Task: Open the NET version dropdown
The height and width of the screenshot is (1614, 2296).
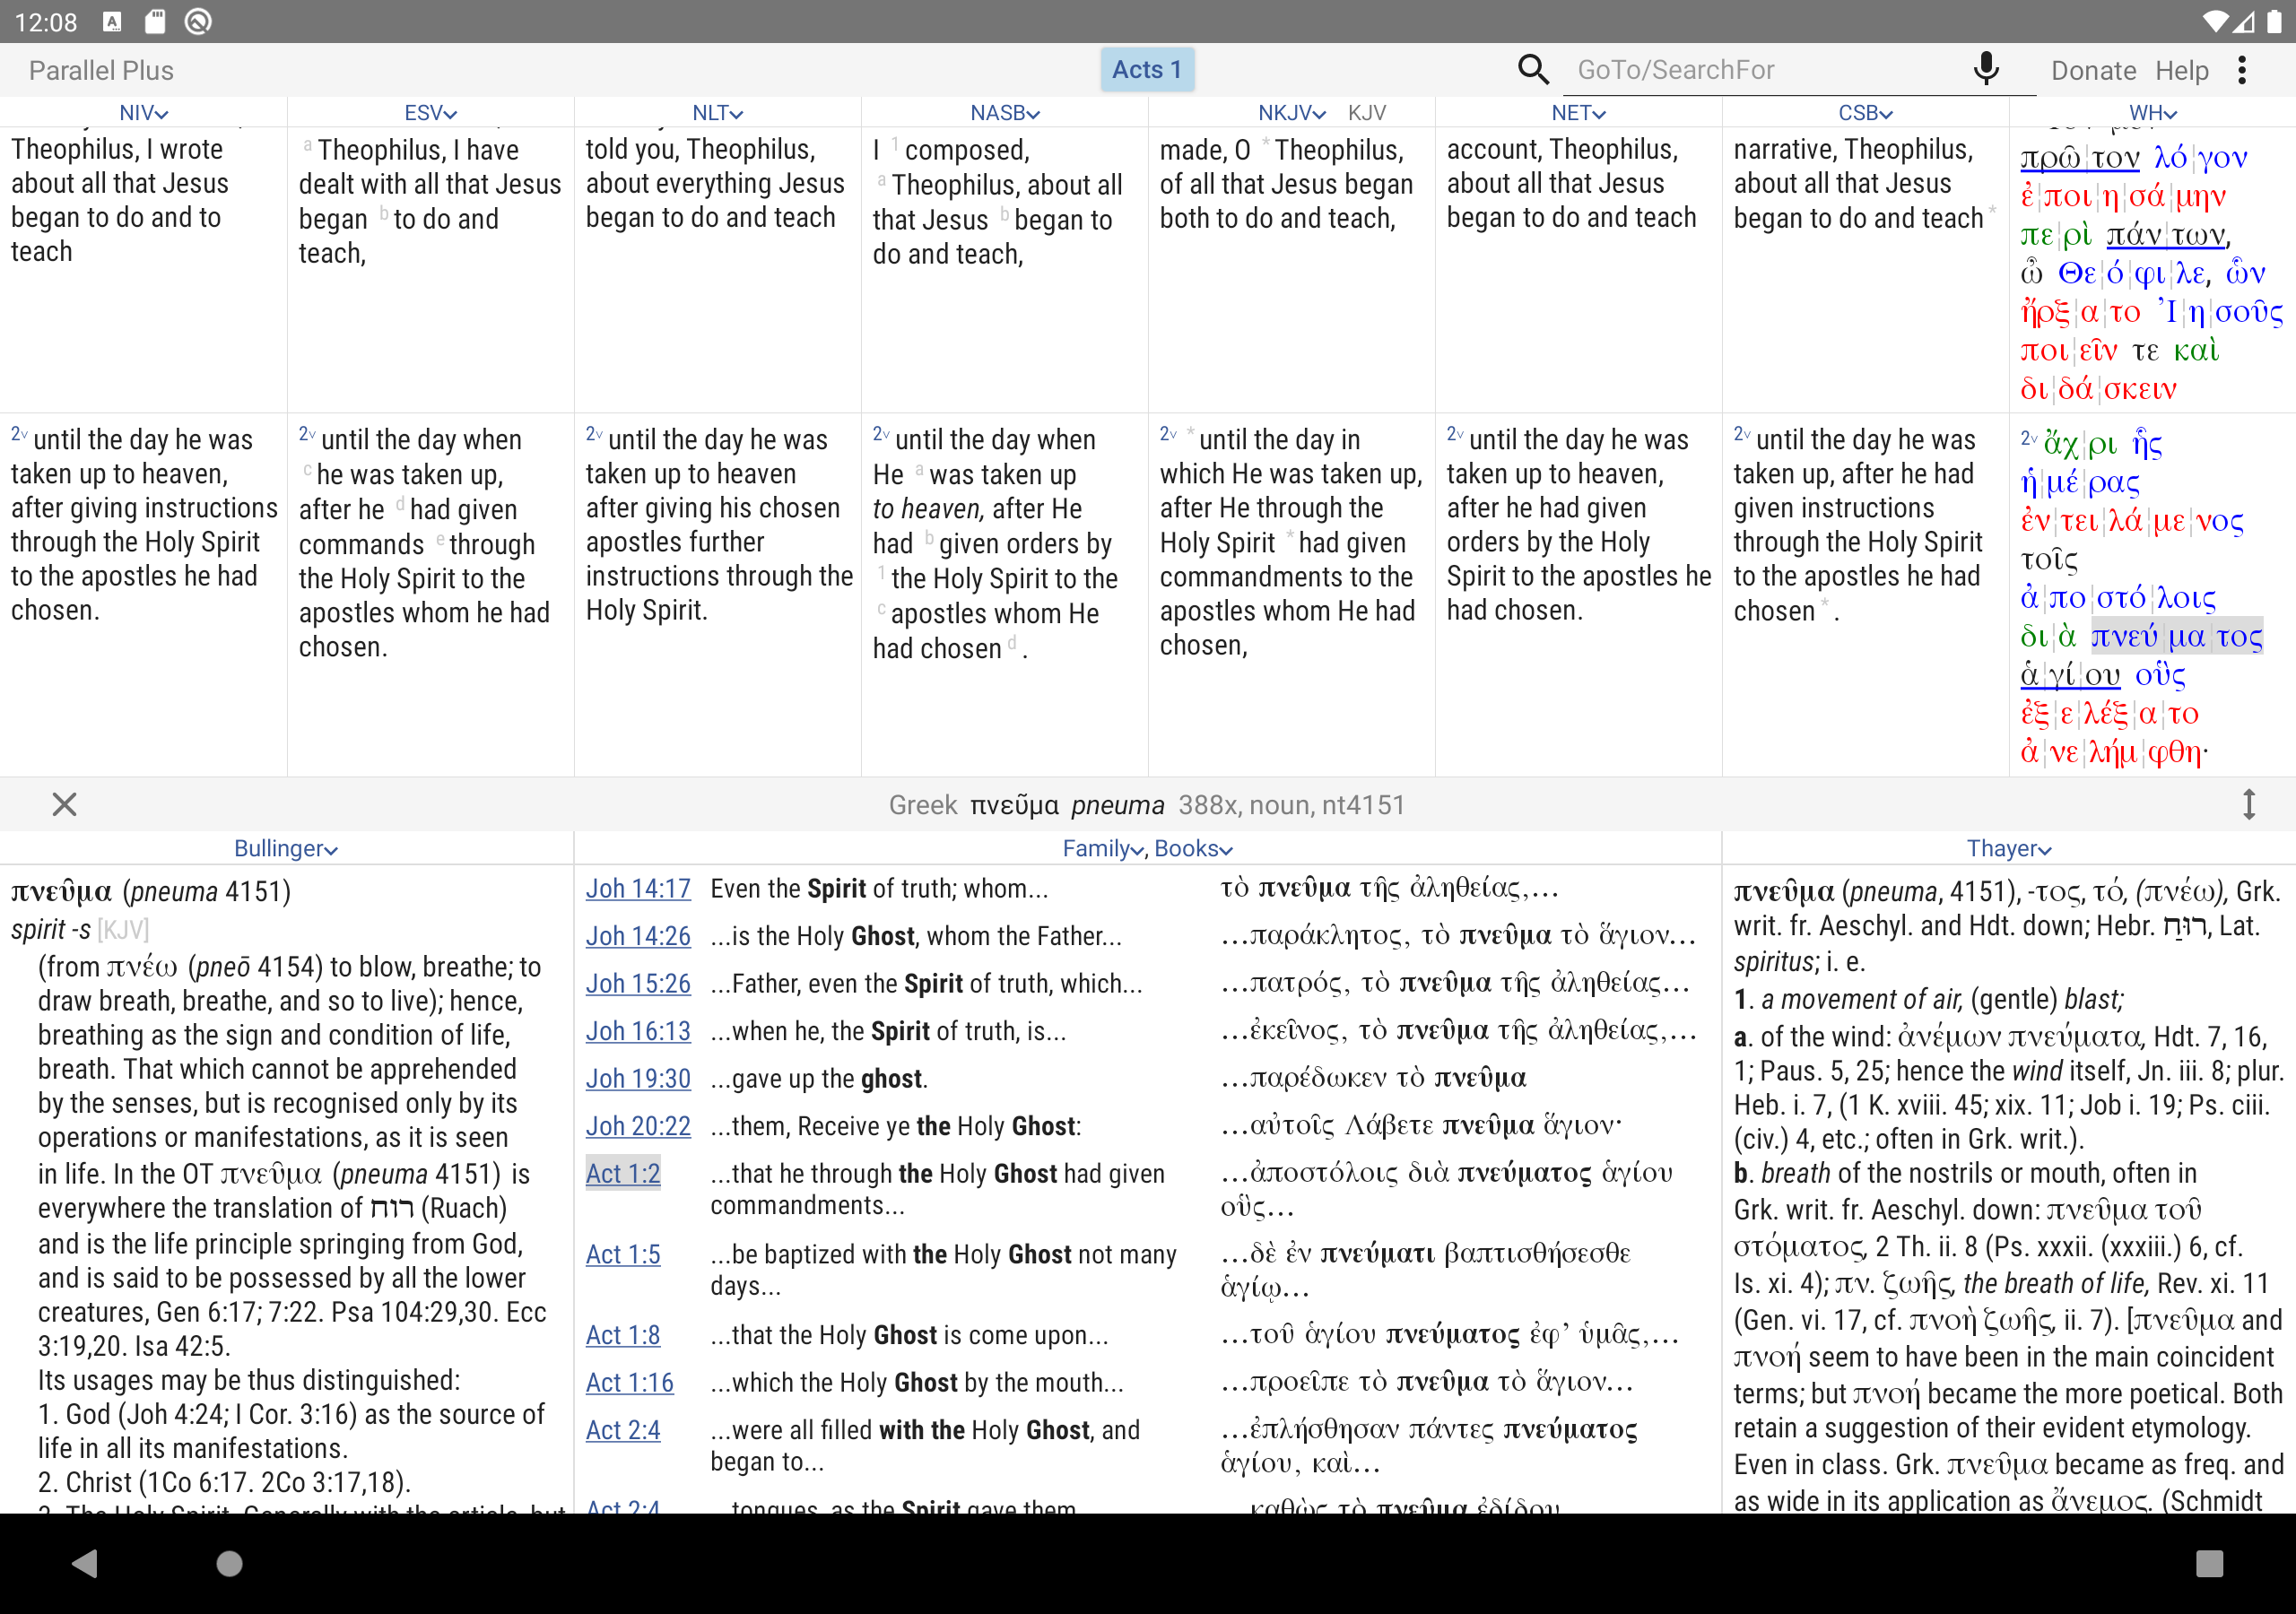Action: pos(1578,113)
